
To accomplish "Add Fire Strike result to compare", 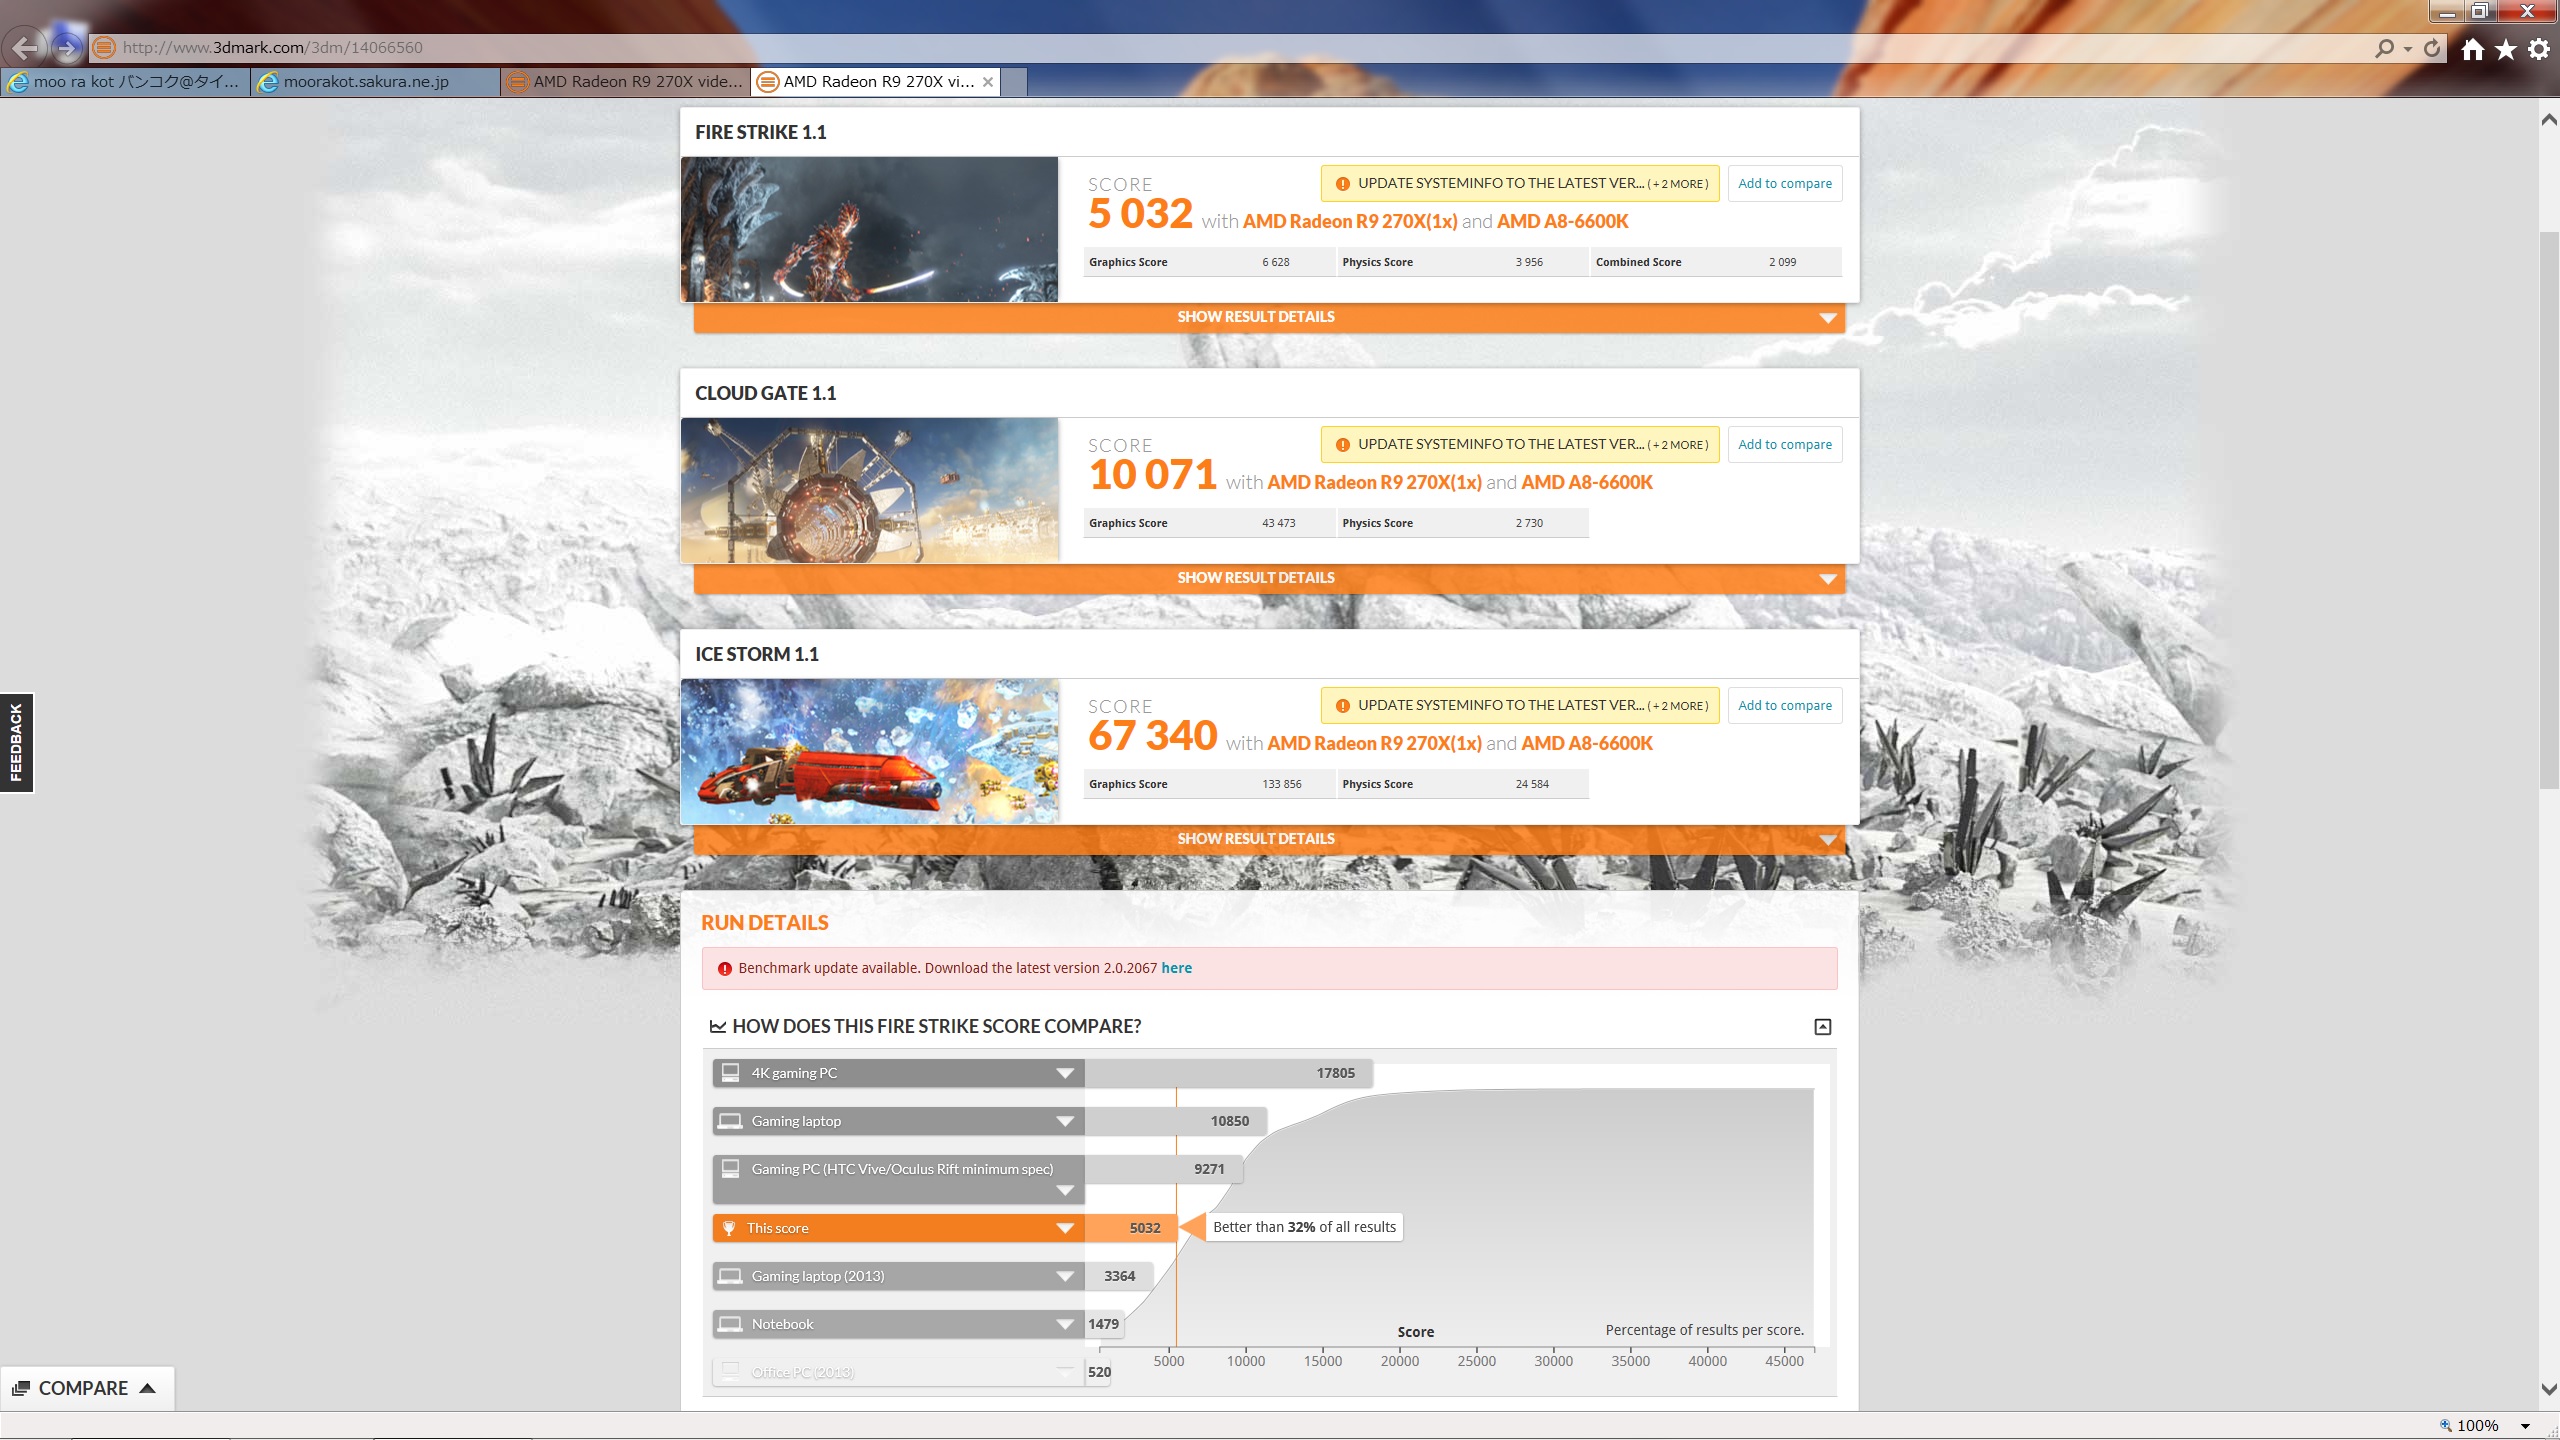I will coord(1785,183).
